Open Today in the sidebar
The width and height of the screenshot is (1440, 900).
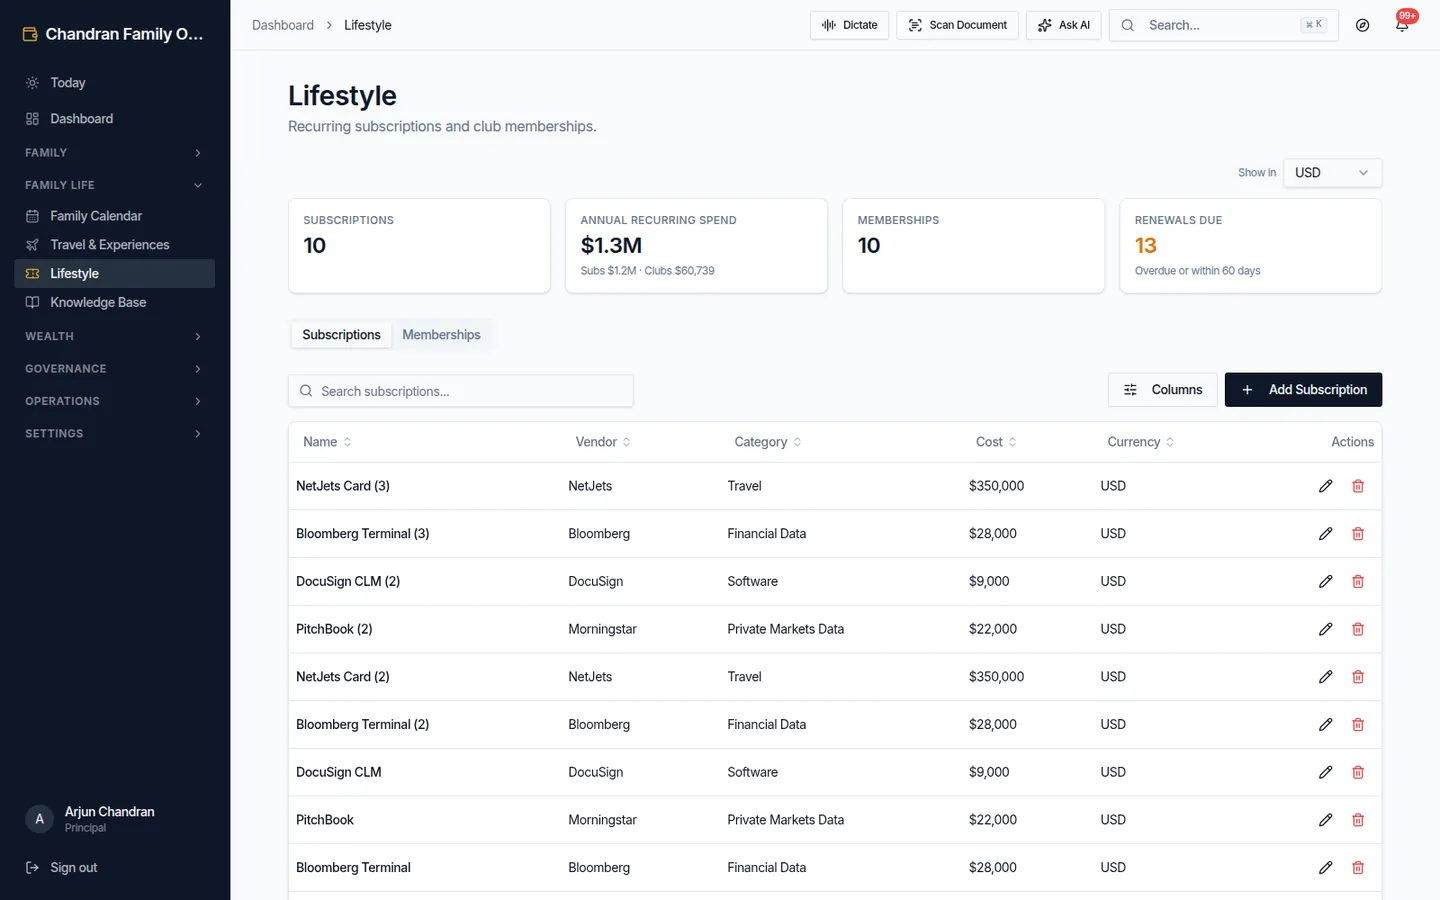[x=115, y=83]
